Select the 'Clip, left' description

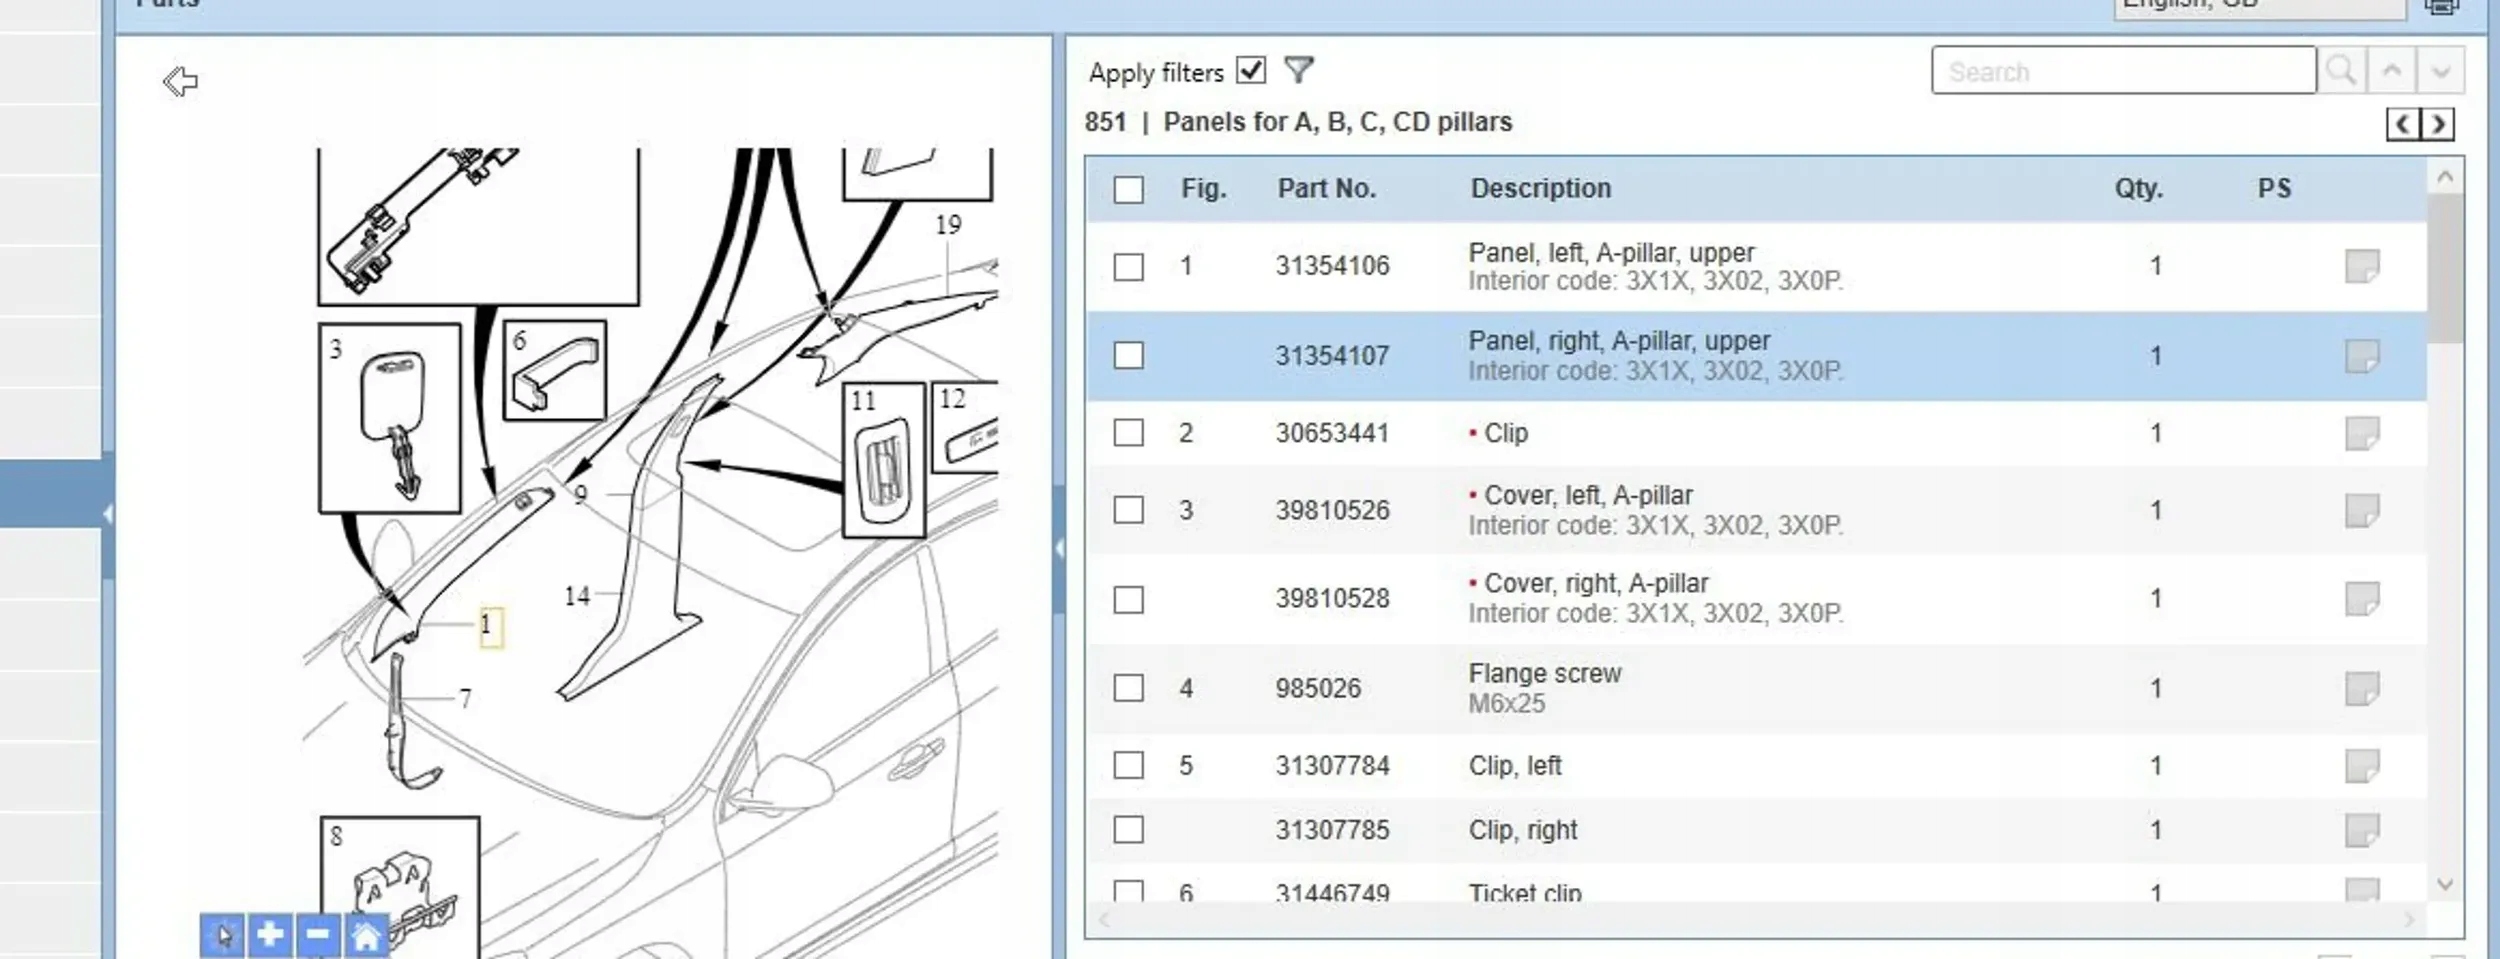coord(1515,766)
